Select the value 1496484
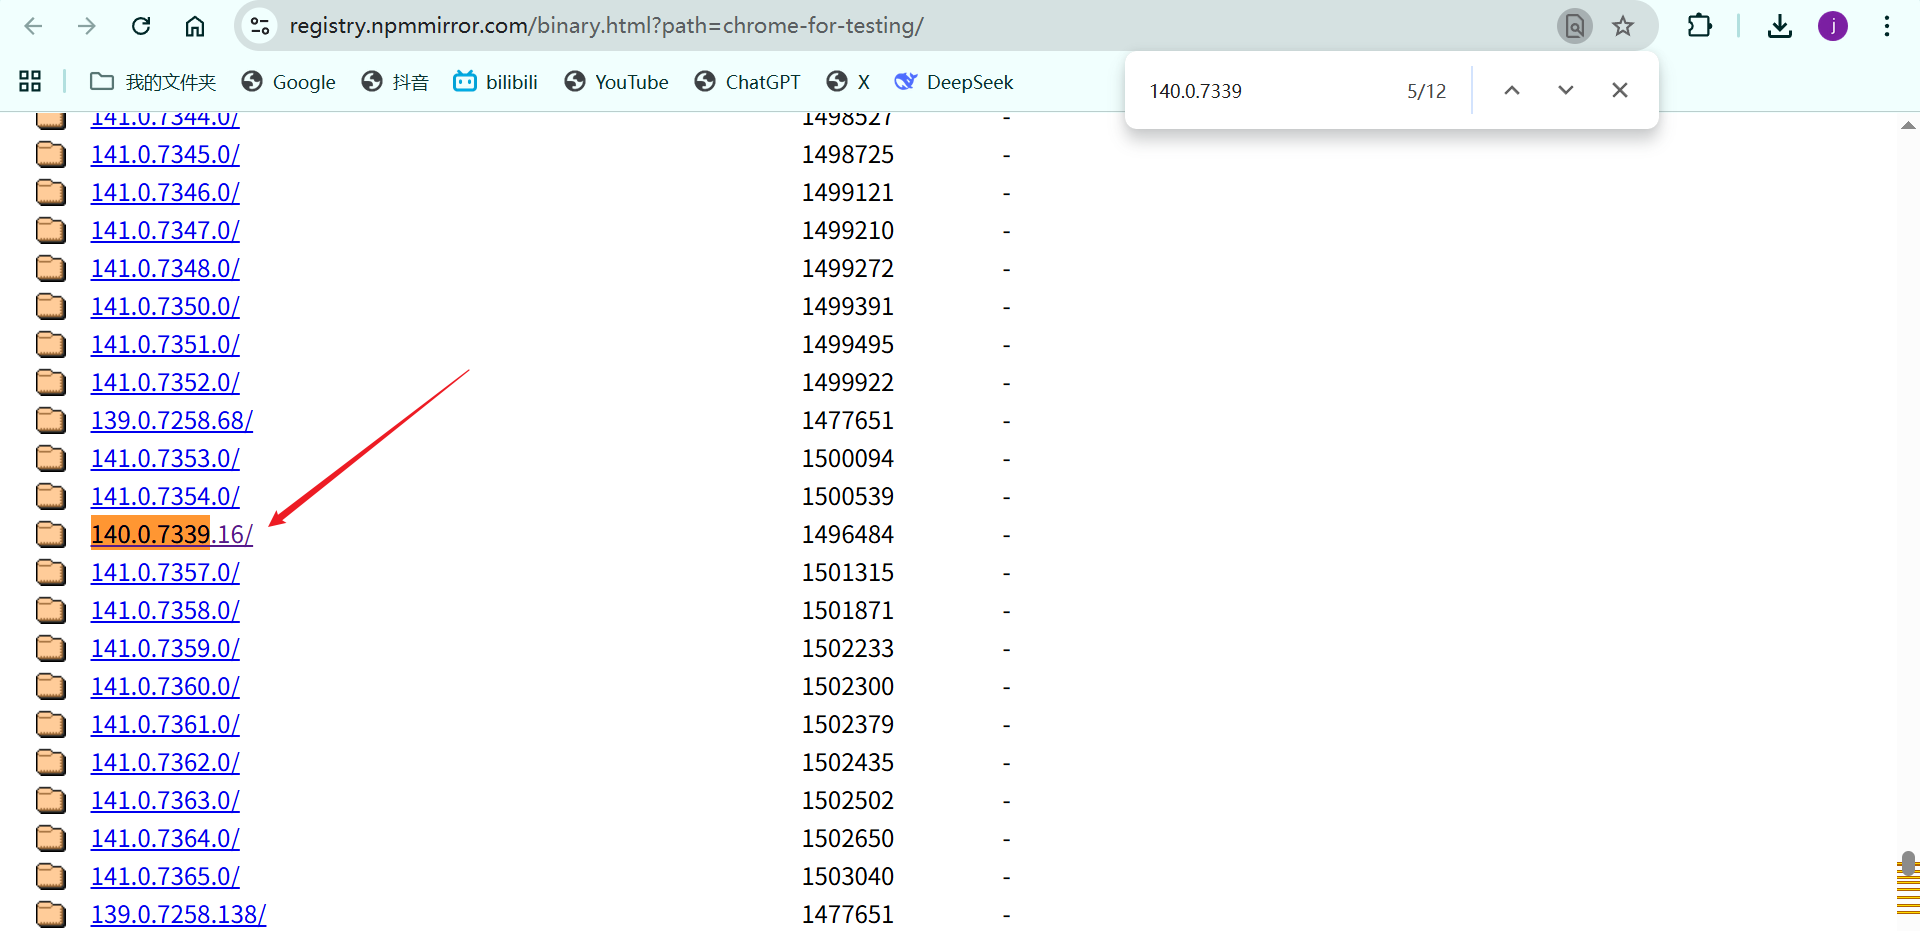Screen dimensions: 1920x931 click(x=848, y=535)
